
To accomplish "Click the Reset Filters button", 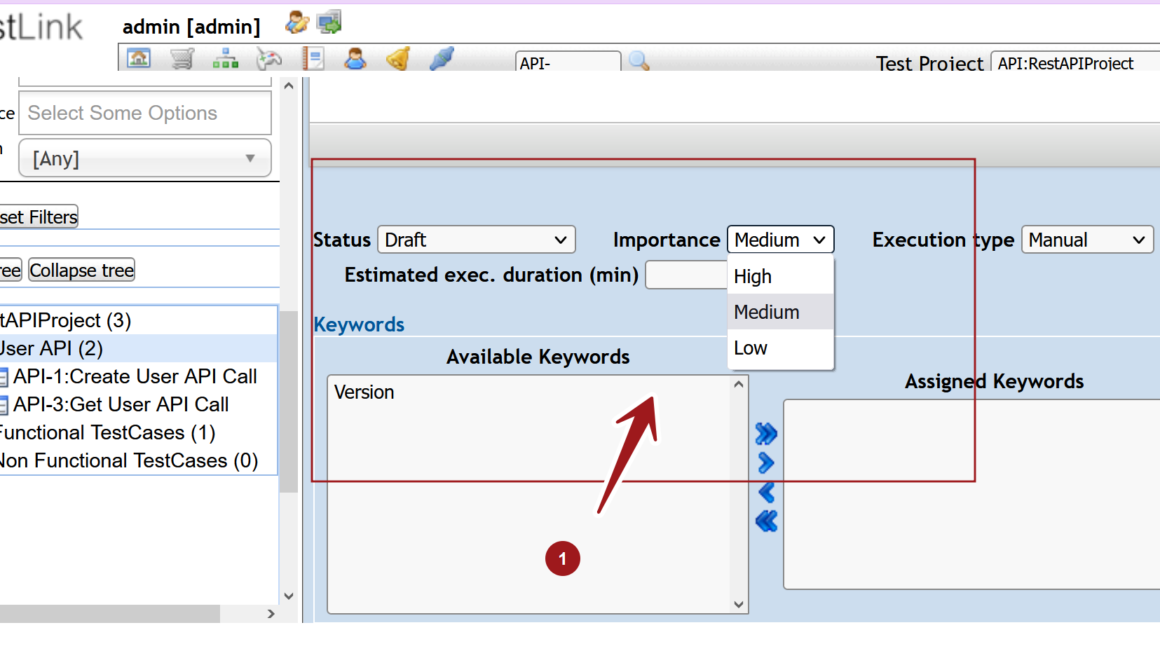I will 38,216.
